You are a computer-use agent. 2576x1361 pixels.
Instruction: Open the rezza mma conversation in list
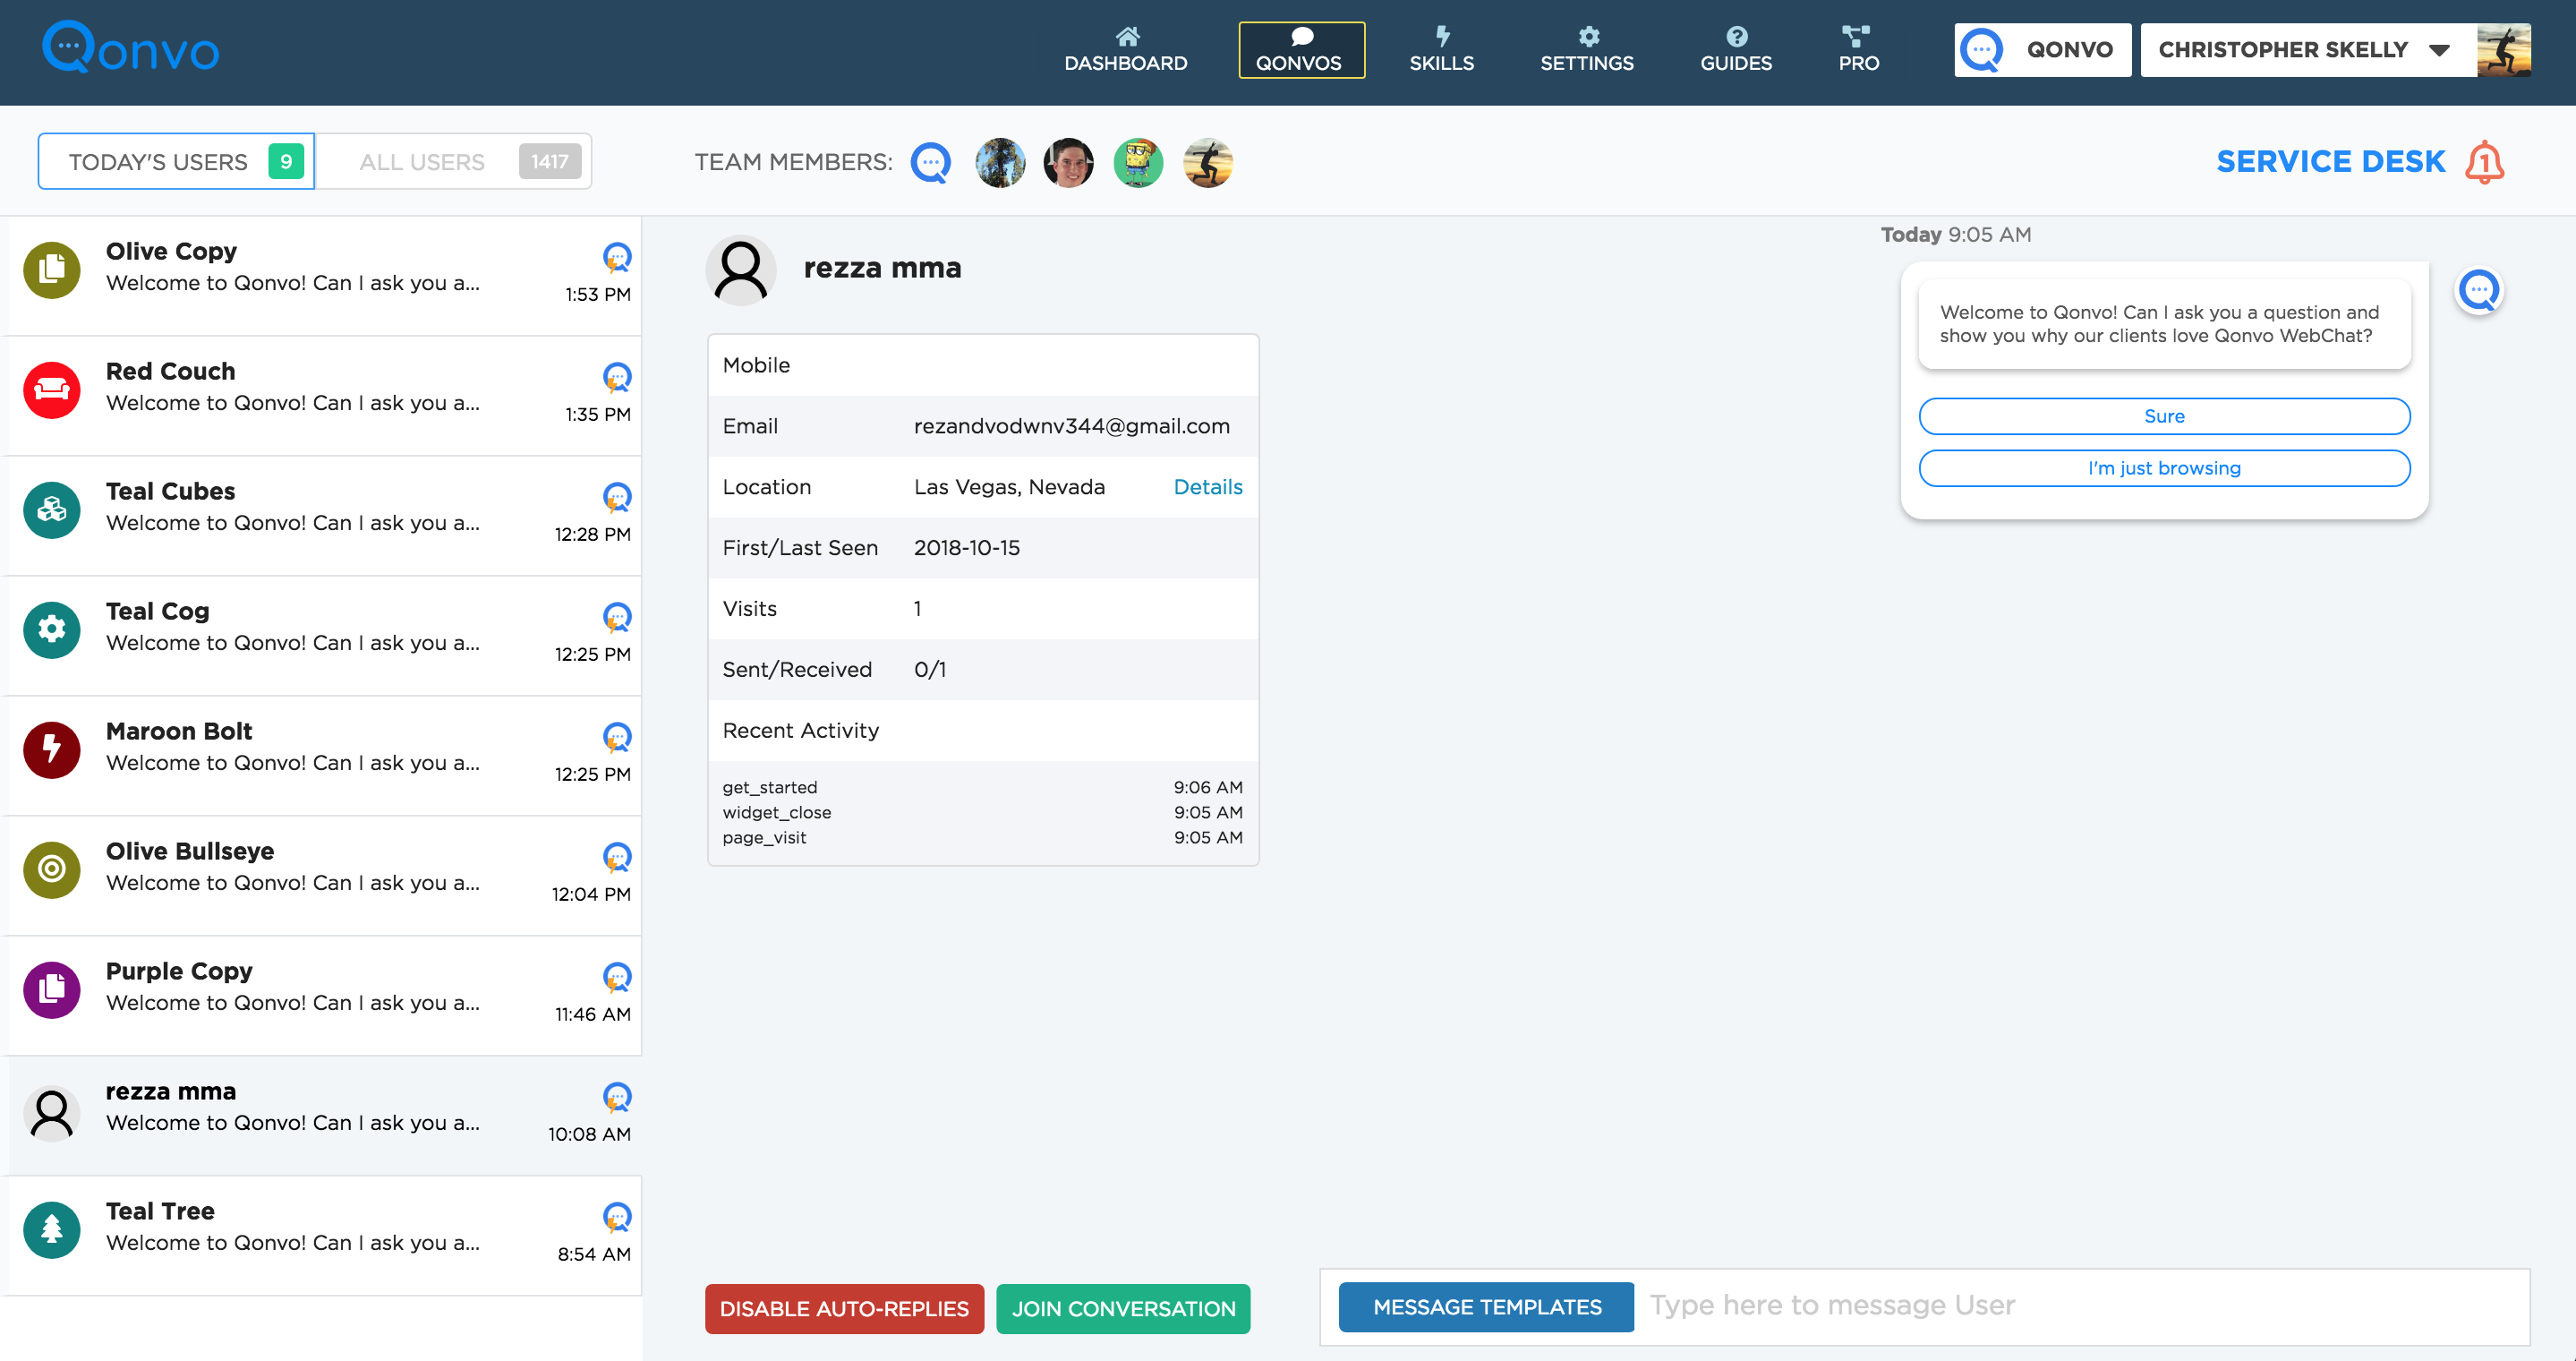[x=322, y=1115]
